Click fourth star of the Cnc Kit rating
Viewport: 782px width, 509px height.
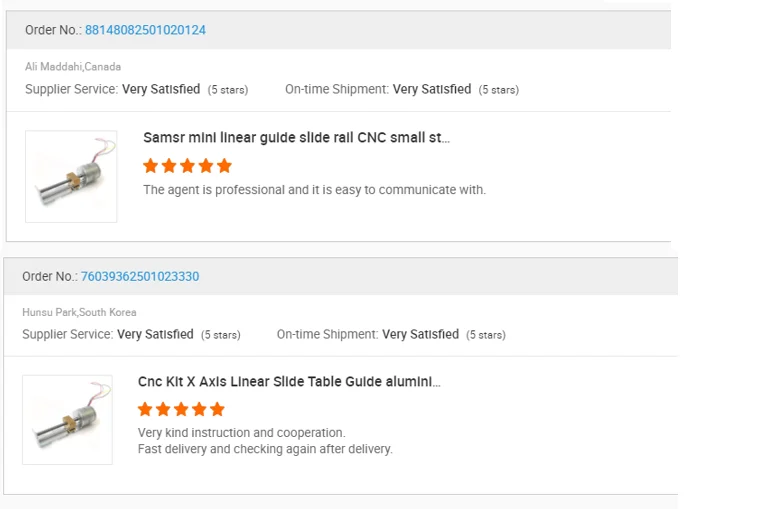coord(199,409)
